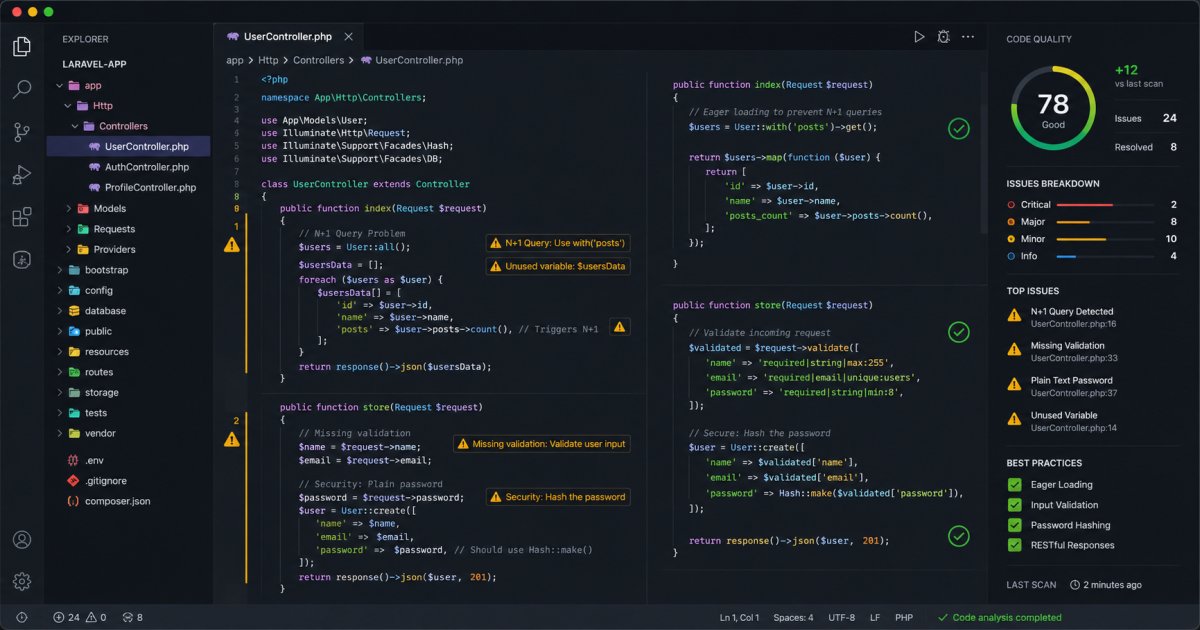This screenshot has height=630, width=1200.
Task: Toggle the RESTful Responses checkbox
Action: click(x=1015, y=545)
